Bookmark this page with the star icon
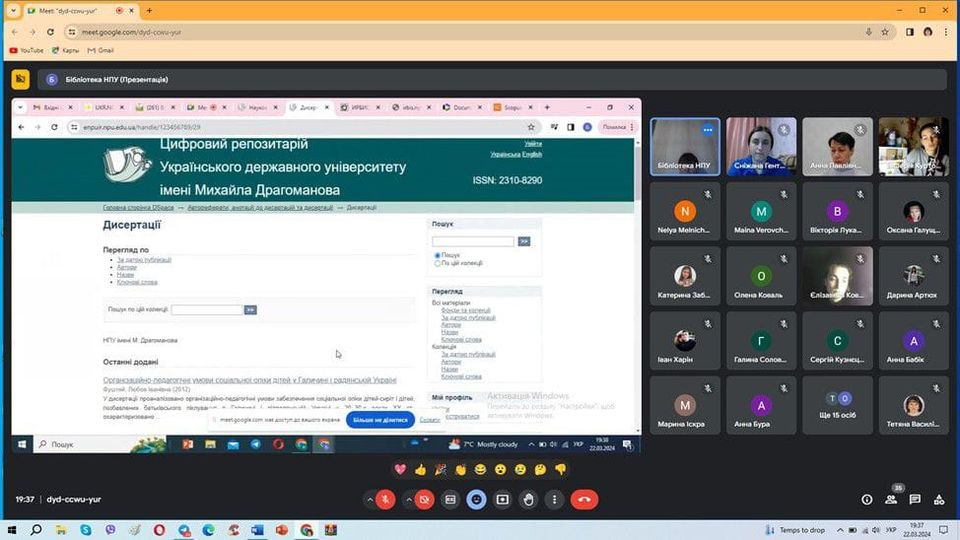The width and height of the screenshot is (960, 540). [x=885, y=32]
